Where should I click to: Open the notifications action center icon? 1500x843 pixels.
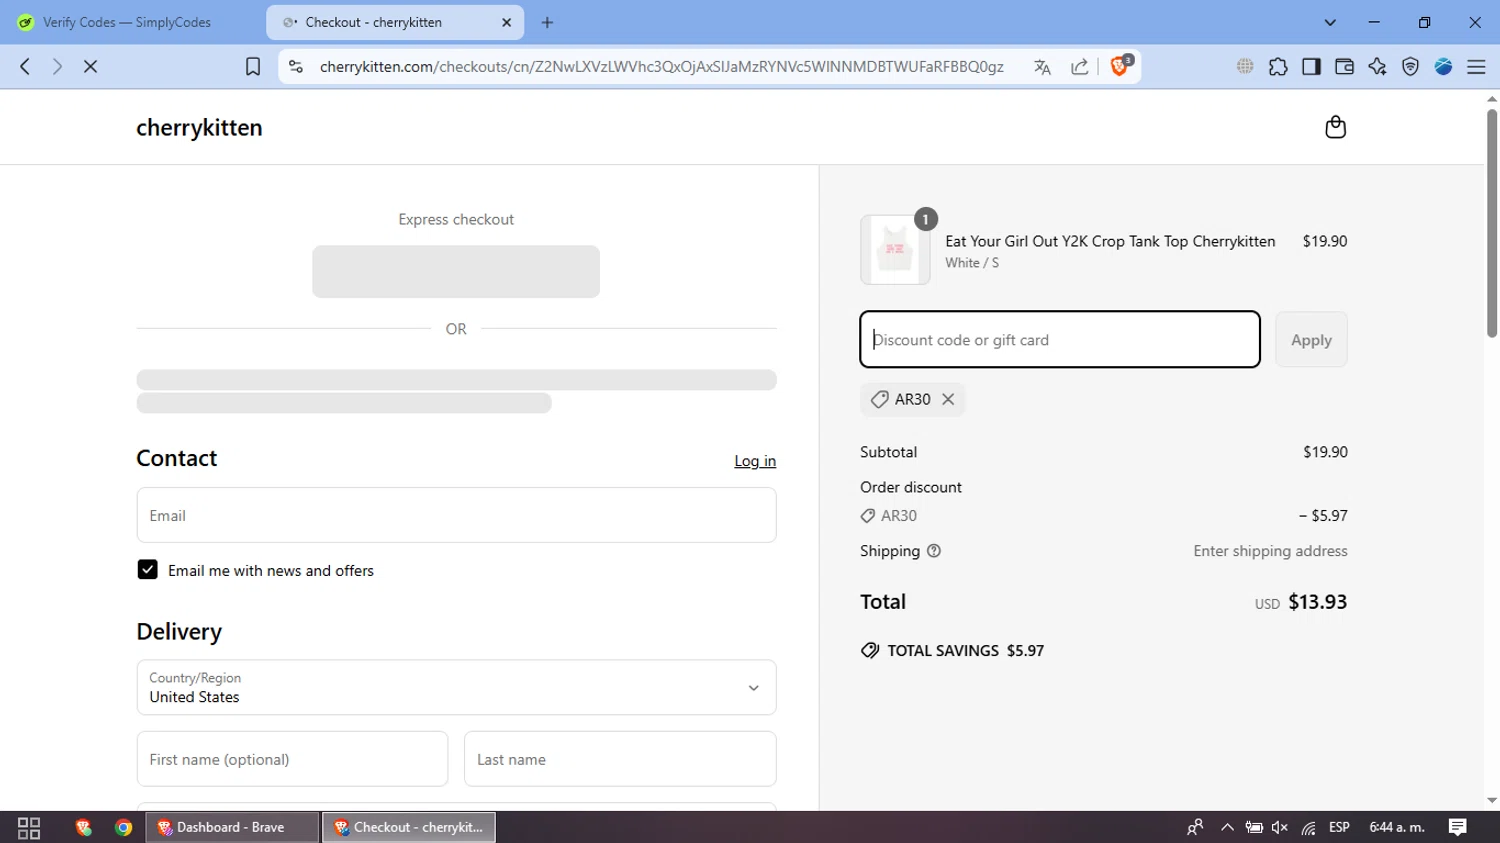click(x=1458, y=827)
